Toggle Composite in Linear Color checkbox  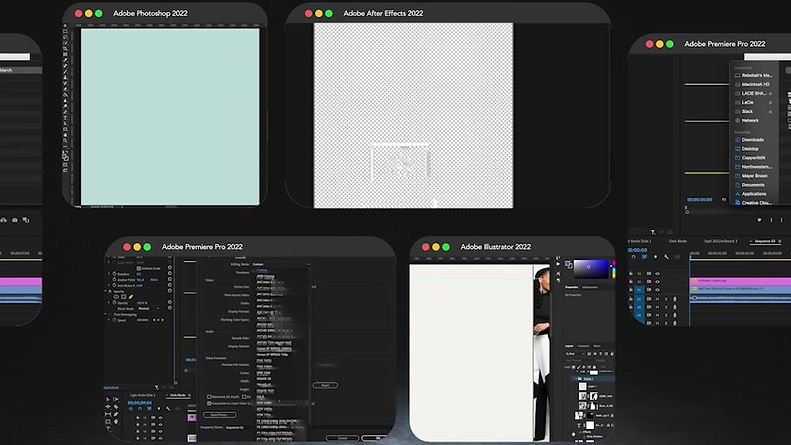click(x=209, y=403)
